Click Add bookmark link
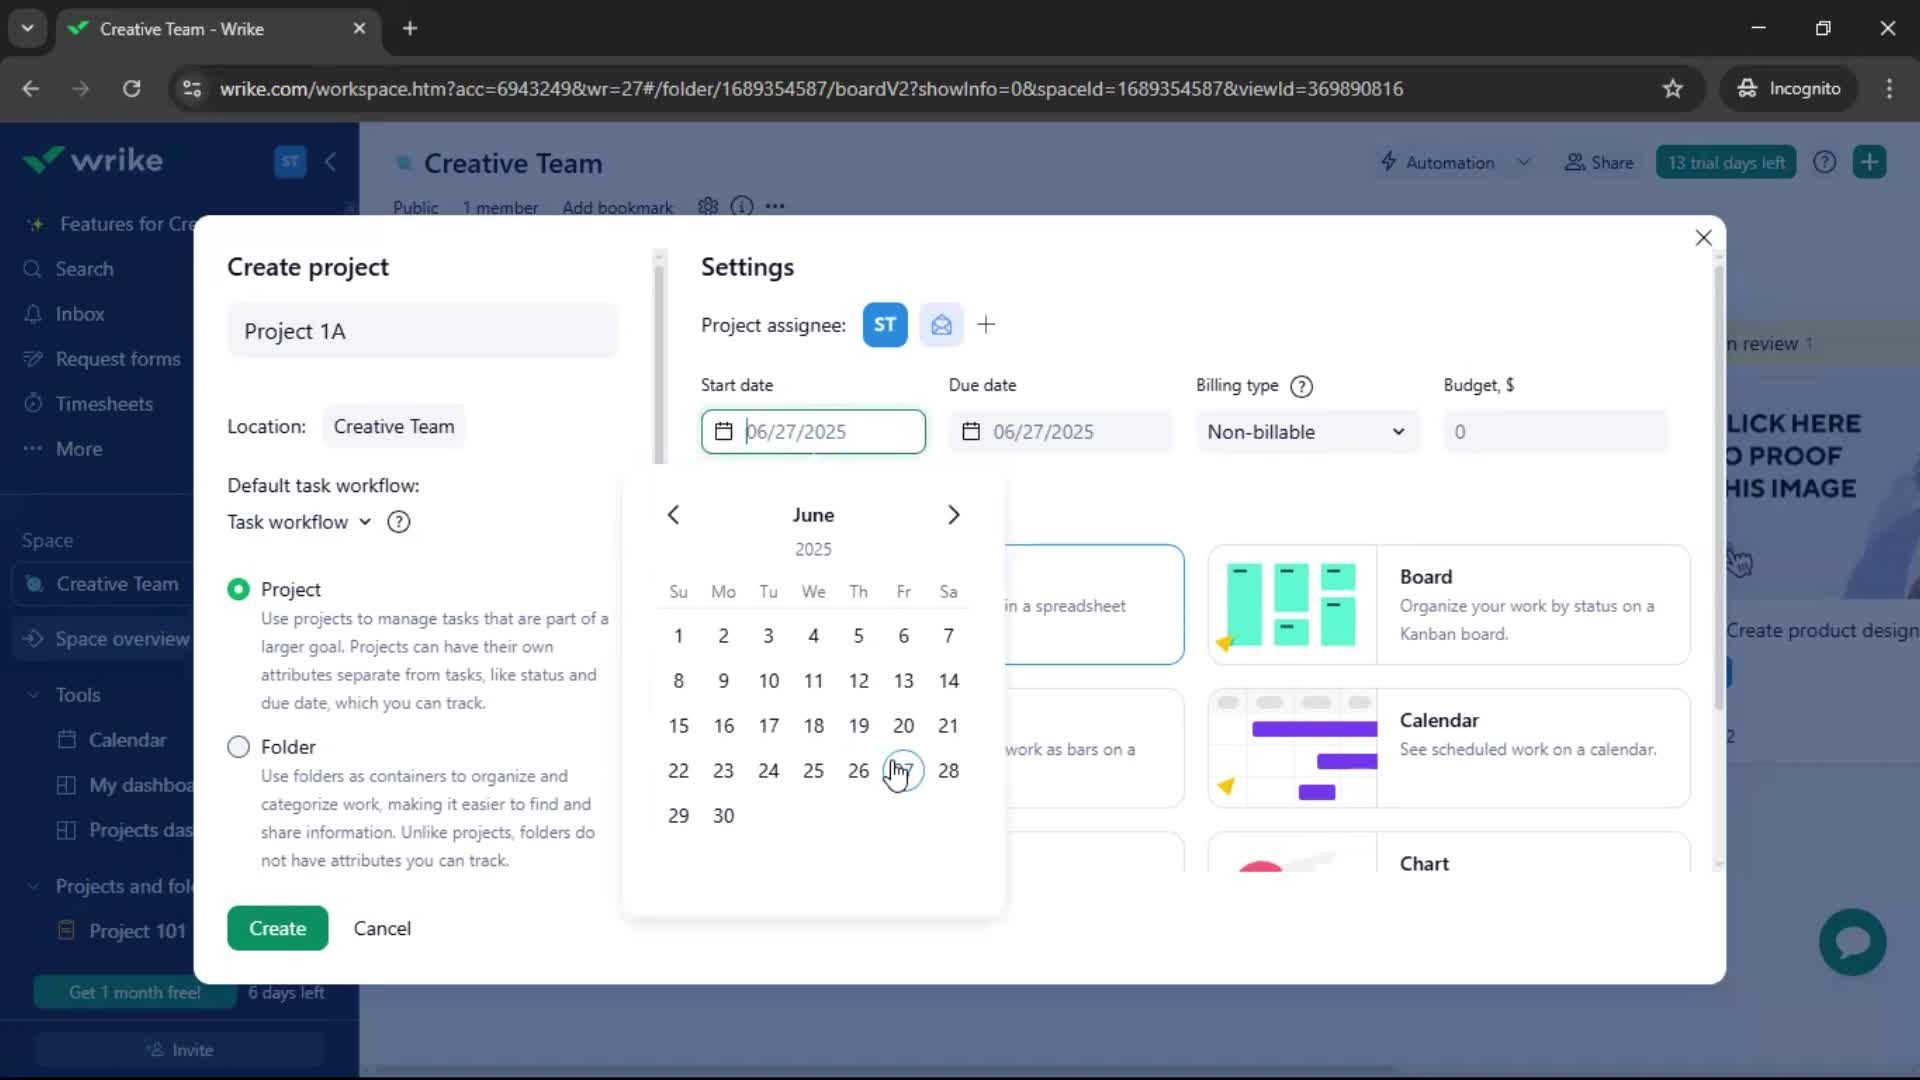 coord(617,208)
